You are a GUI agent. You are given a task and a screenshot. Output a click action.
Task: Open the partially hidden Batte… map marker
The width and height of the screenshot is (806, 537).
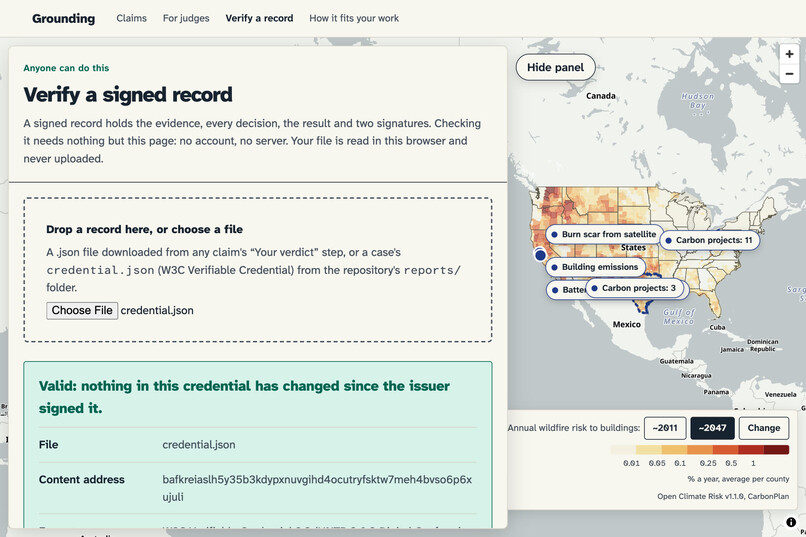tap(566, 290)
